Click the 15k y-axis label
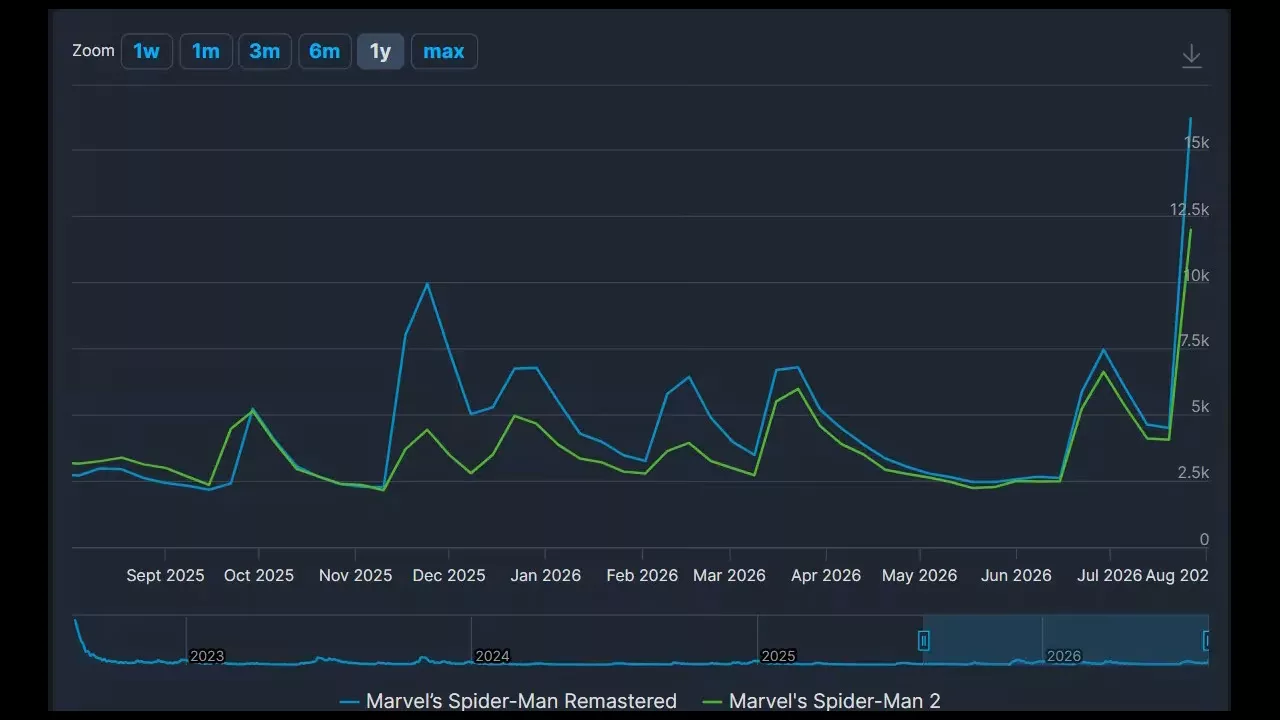The image size is (1280, 720). pyautogui.click(x=1197, y=143)
